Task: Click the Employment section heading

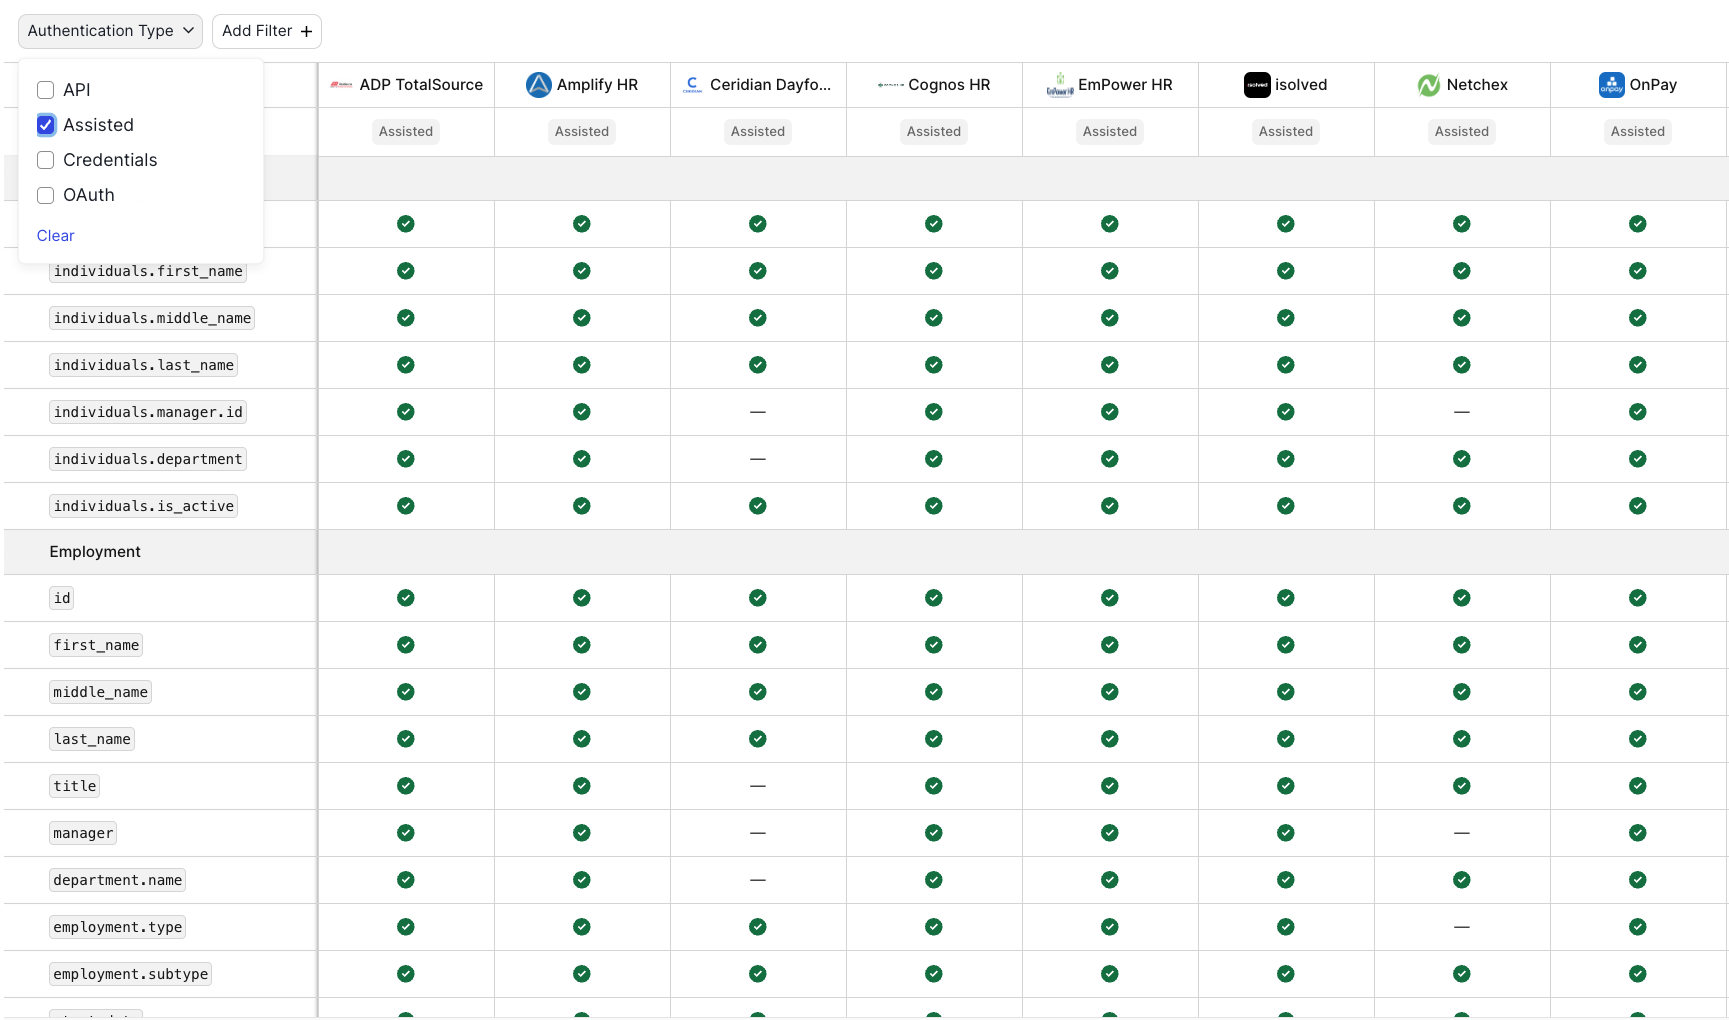Action: pos(95,552)
